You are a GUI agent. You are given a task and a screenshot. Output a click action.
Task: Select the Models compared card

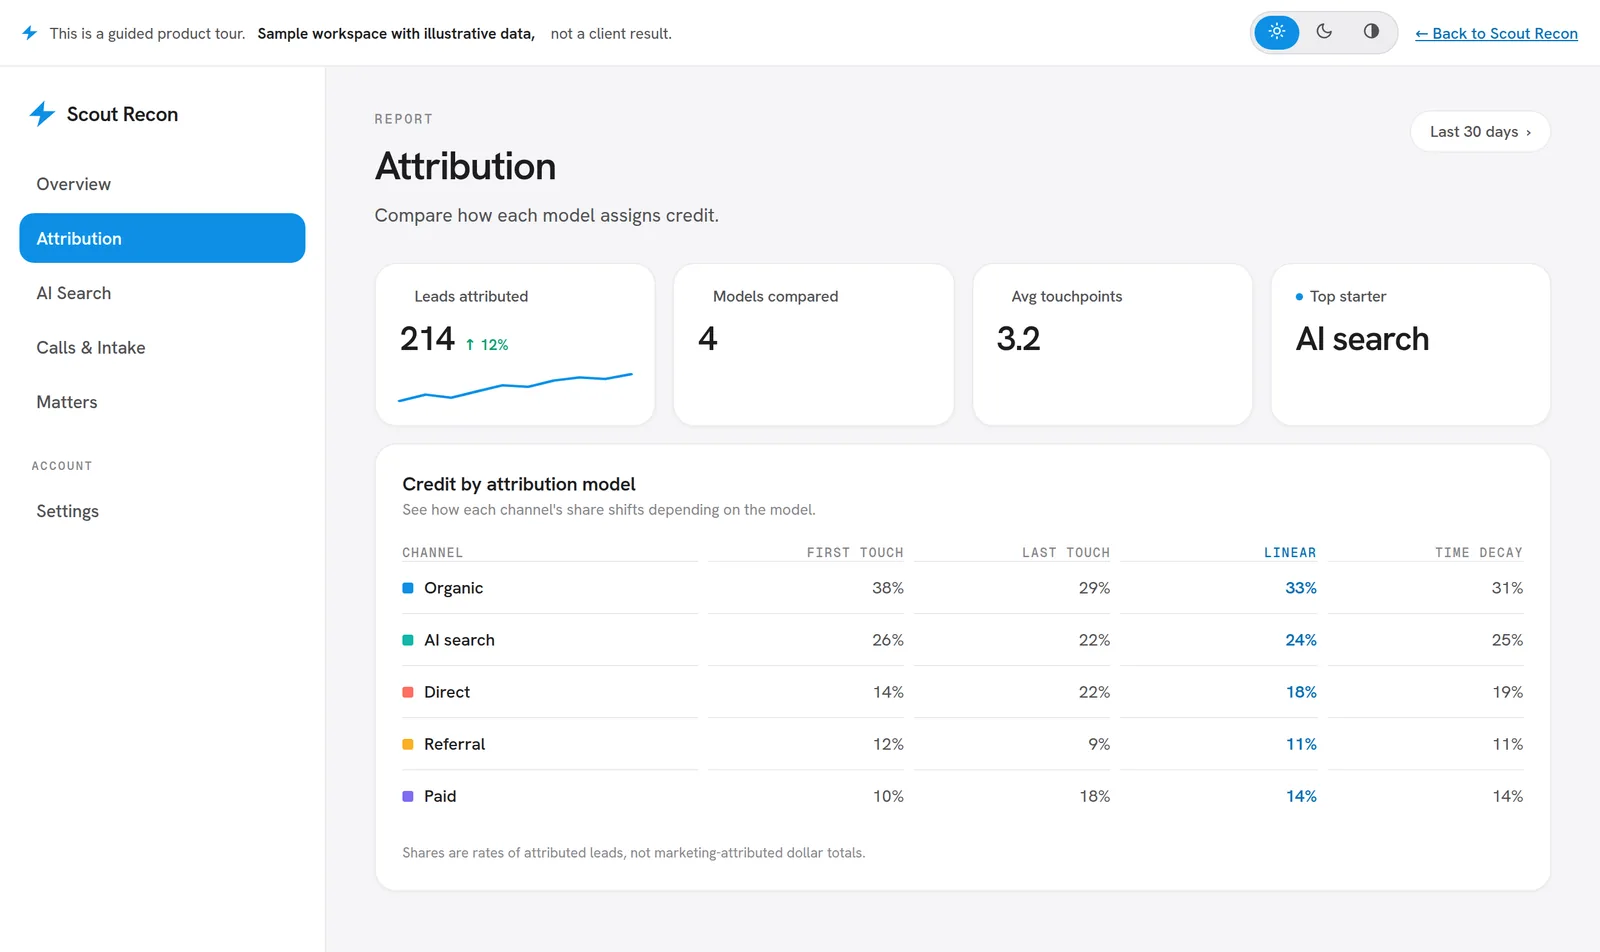point(813,345)
